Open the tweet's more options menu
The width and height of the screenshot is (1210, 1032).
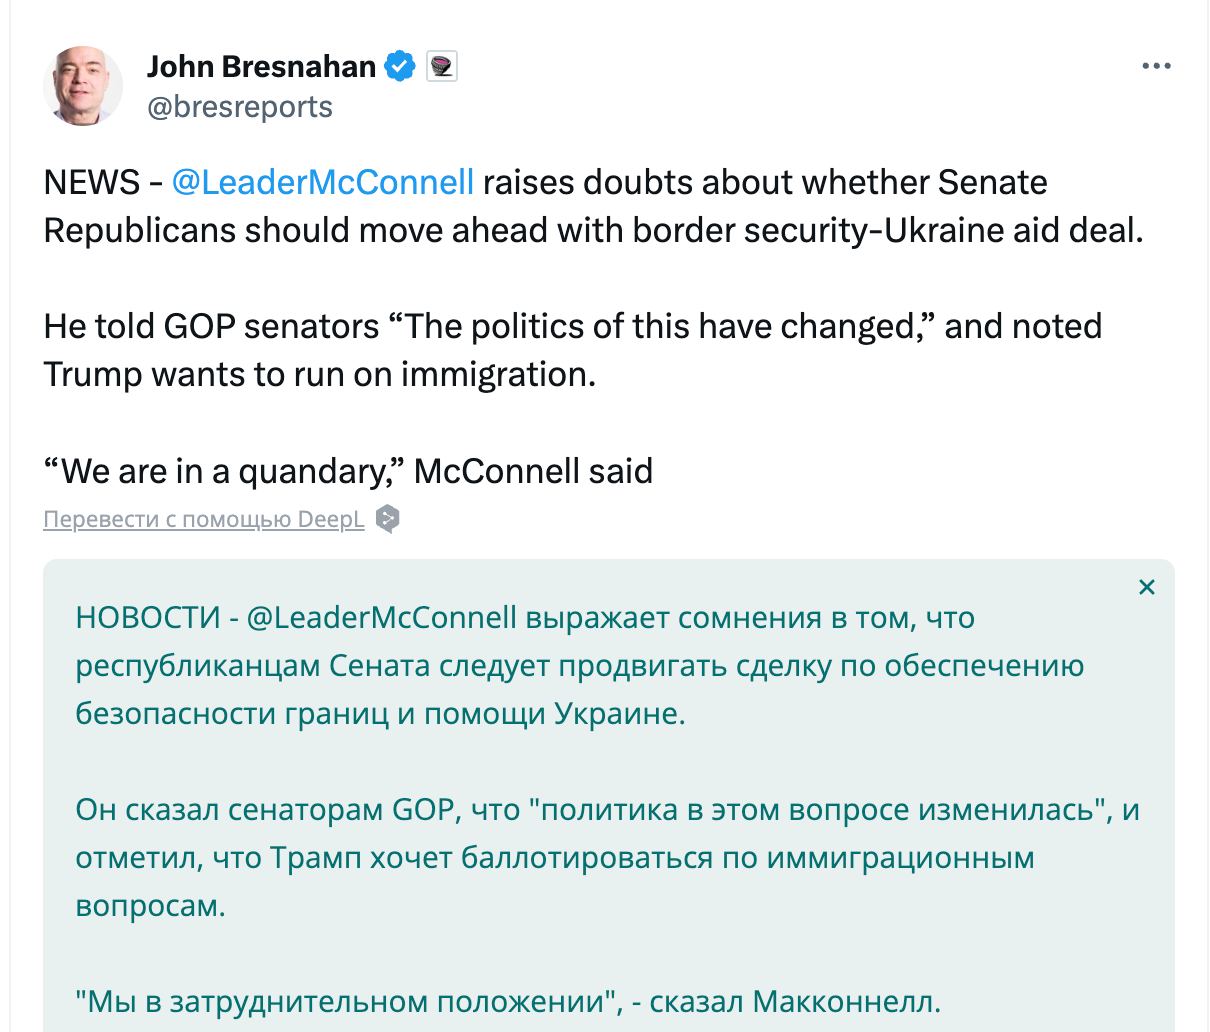(1156, 66)
